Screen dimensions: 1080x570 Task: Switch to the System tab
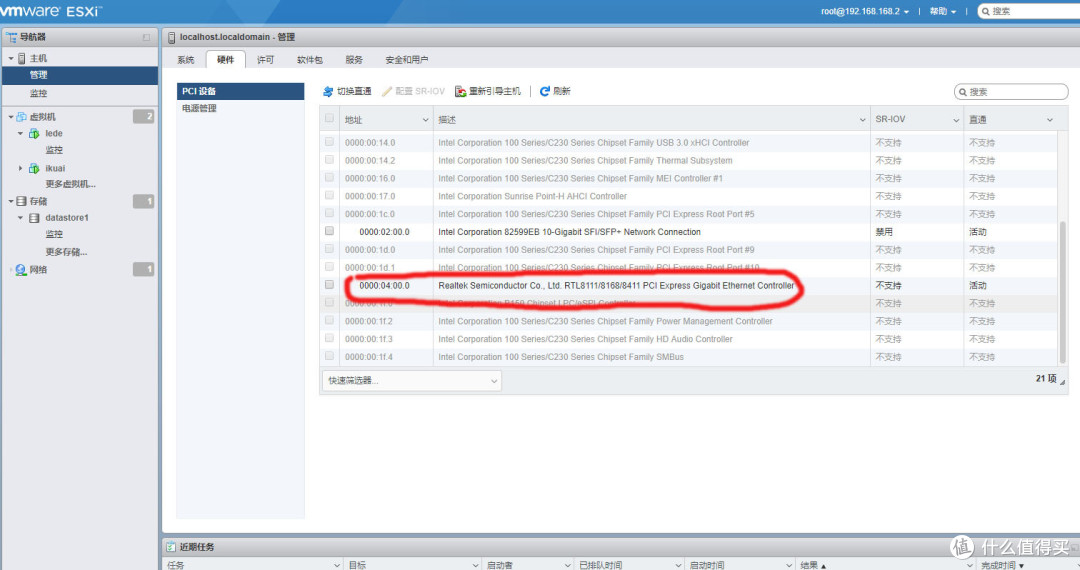click(x=185, y=60)
